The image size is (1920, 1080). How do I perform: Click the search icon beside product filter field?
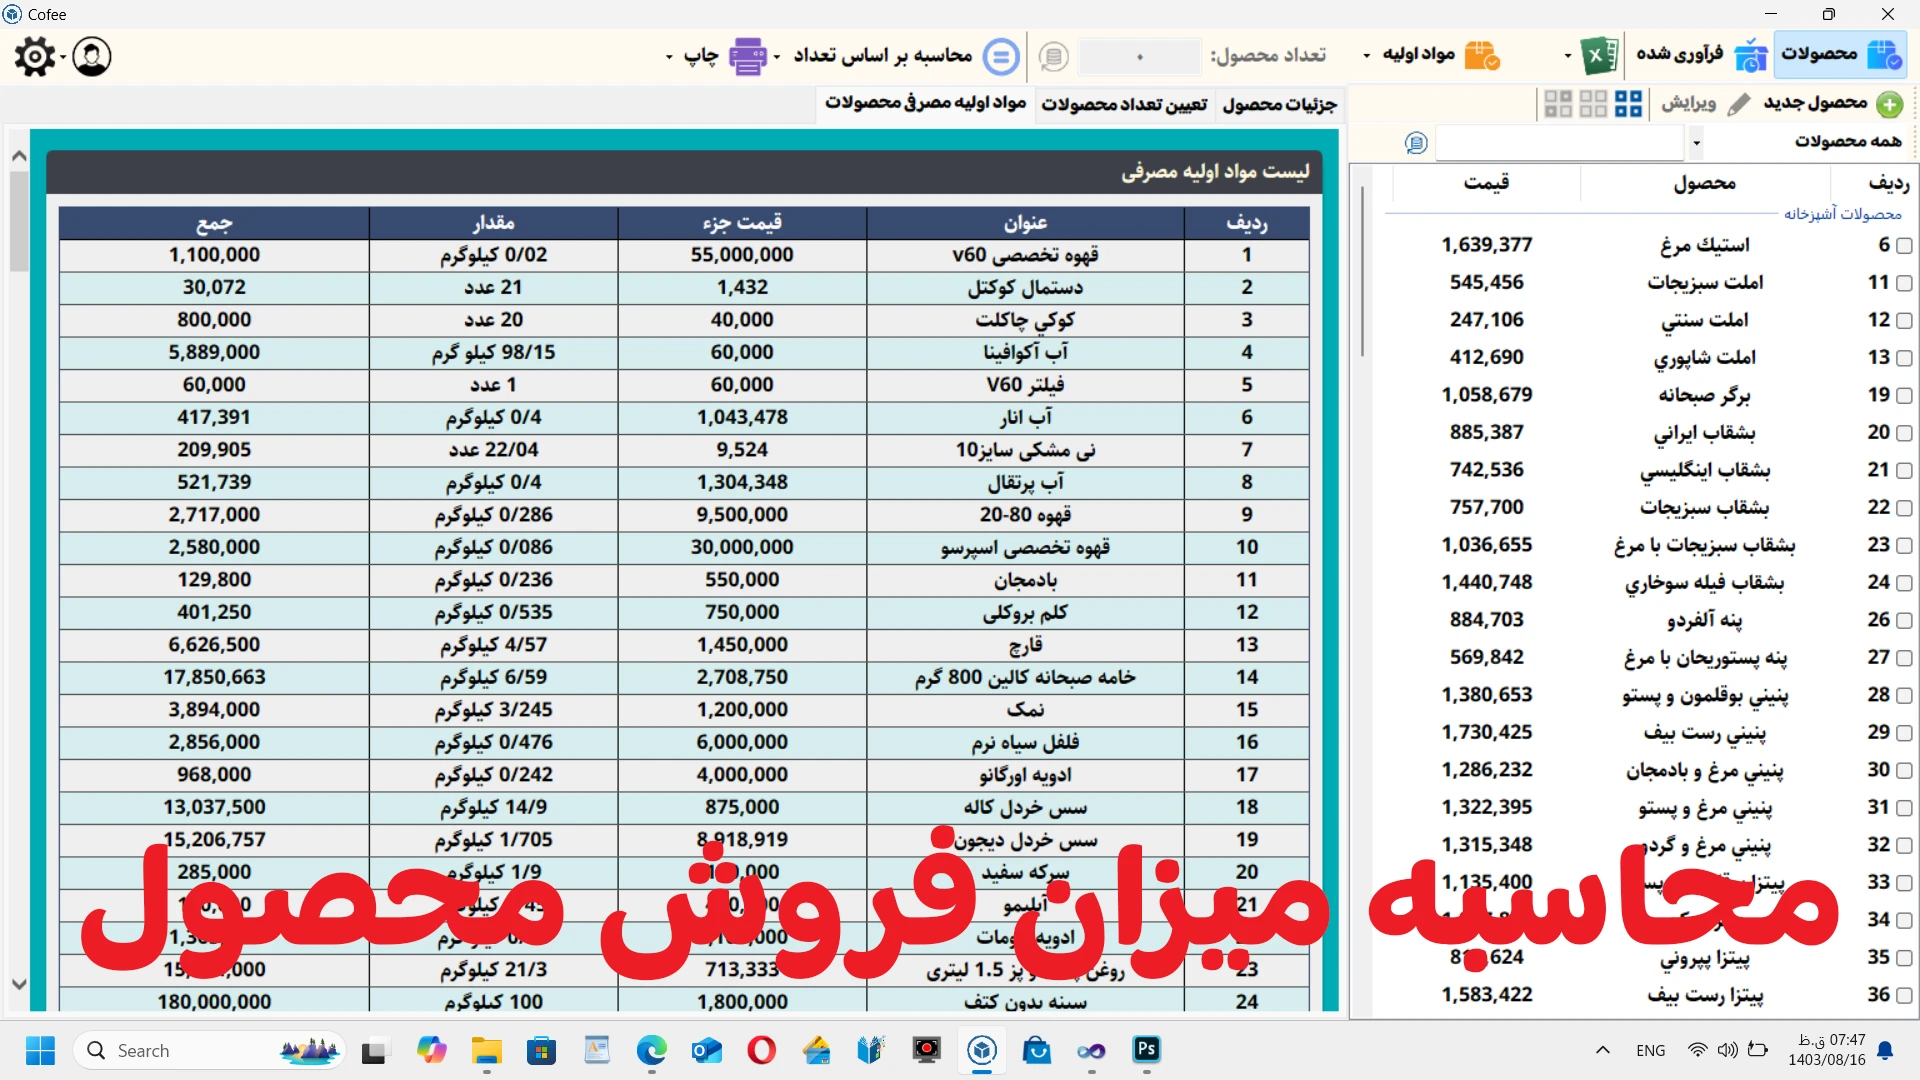(x=1416, y=143)
